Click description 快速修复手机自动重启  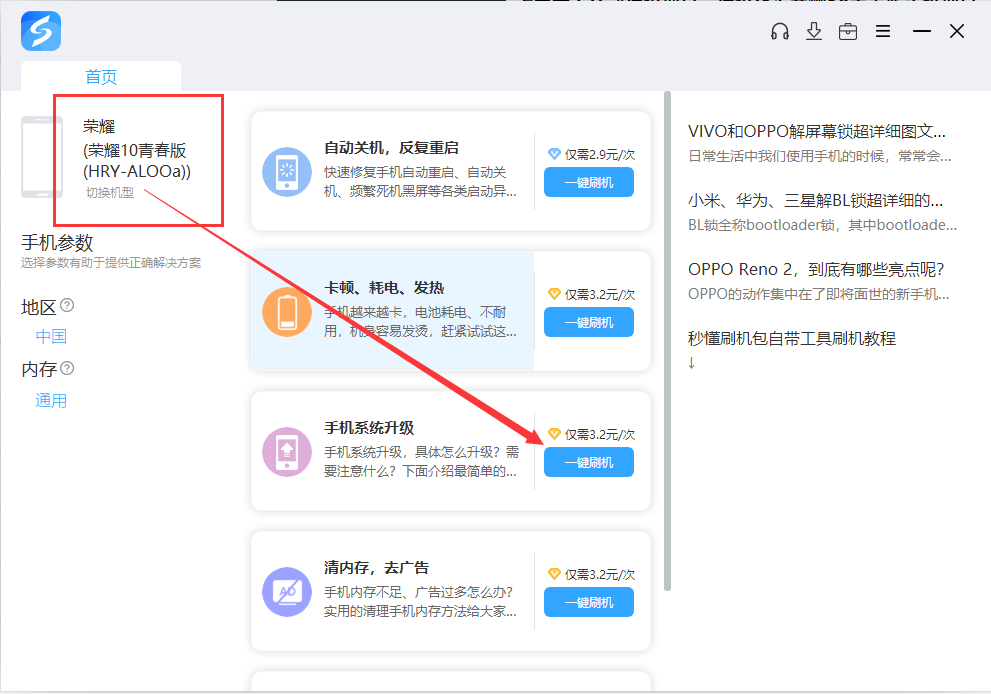[420, 181]
